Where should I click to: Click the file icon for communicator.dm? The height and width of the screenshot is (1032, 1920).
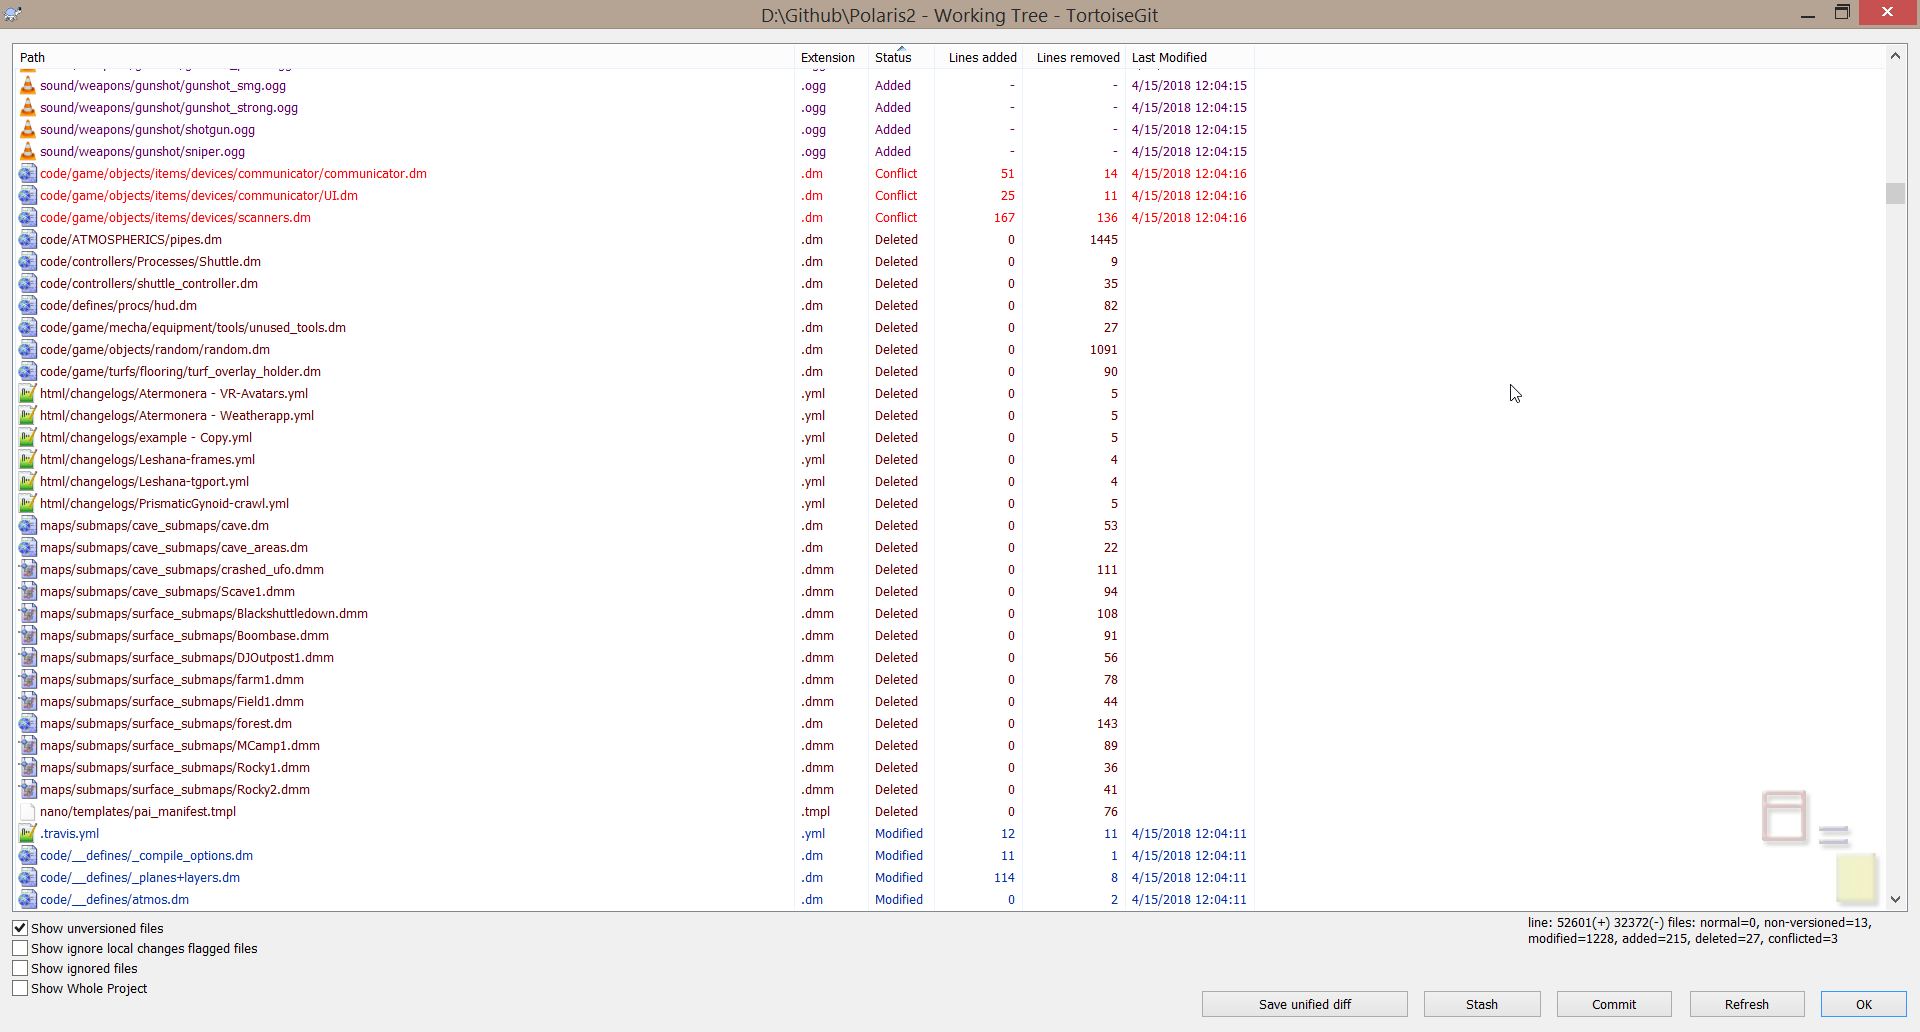click(28, 174)
